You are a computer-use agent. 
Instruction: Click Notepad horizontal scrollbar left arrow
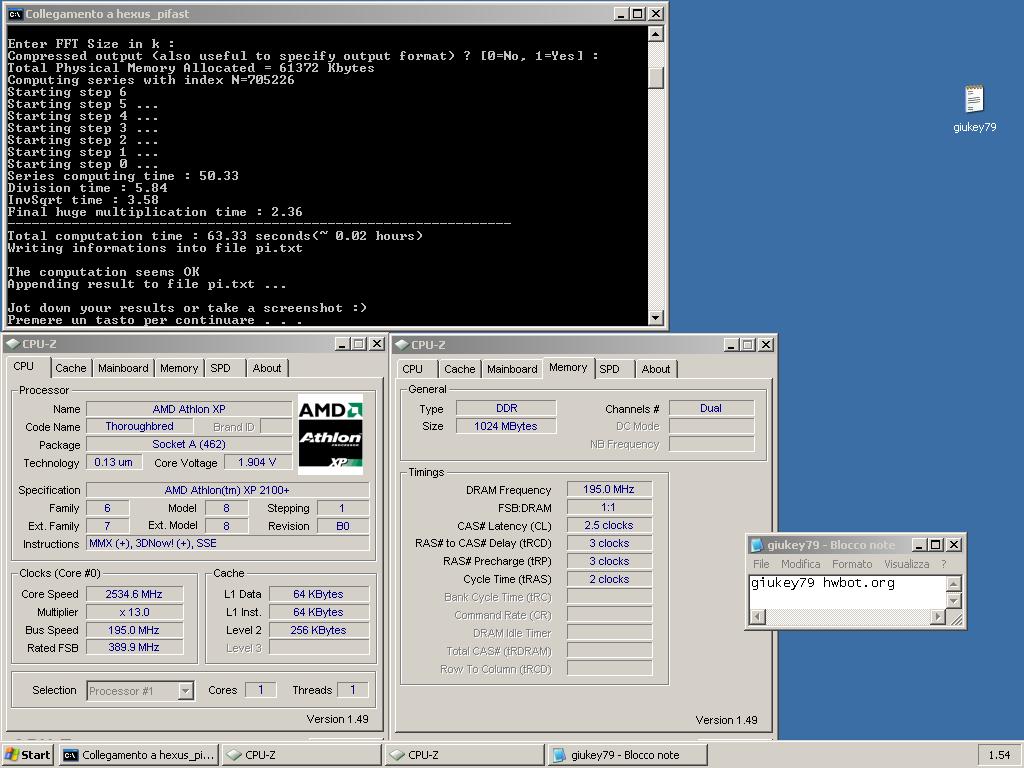(758, 616)
